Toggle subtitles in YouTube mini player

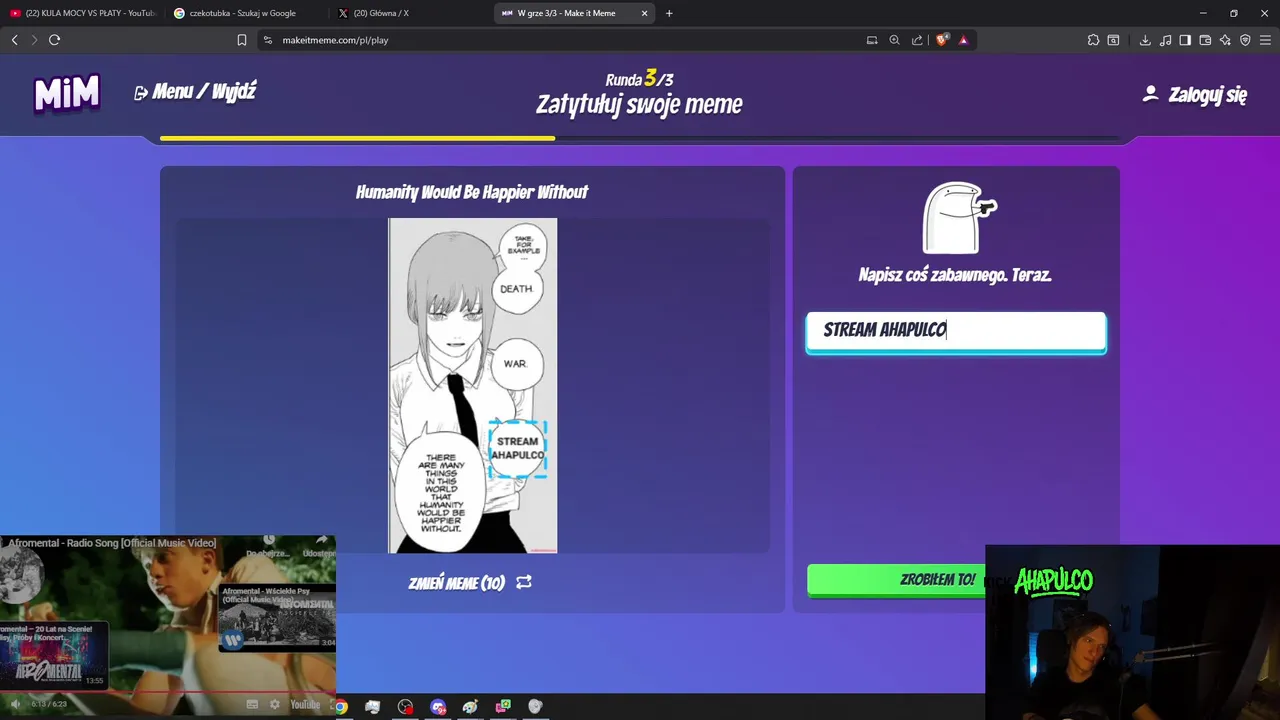[x=253, y=704]
